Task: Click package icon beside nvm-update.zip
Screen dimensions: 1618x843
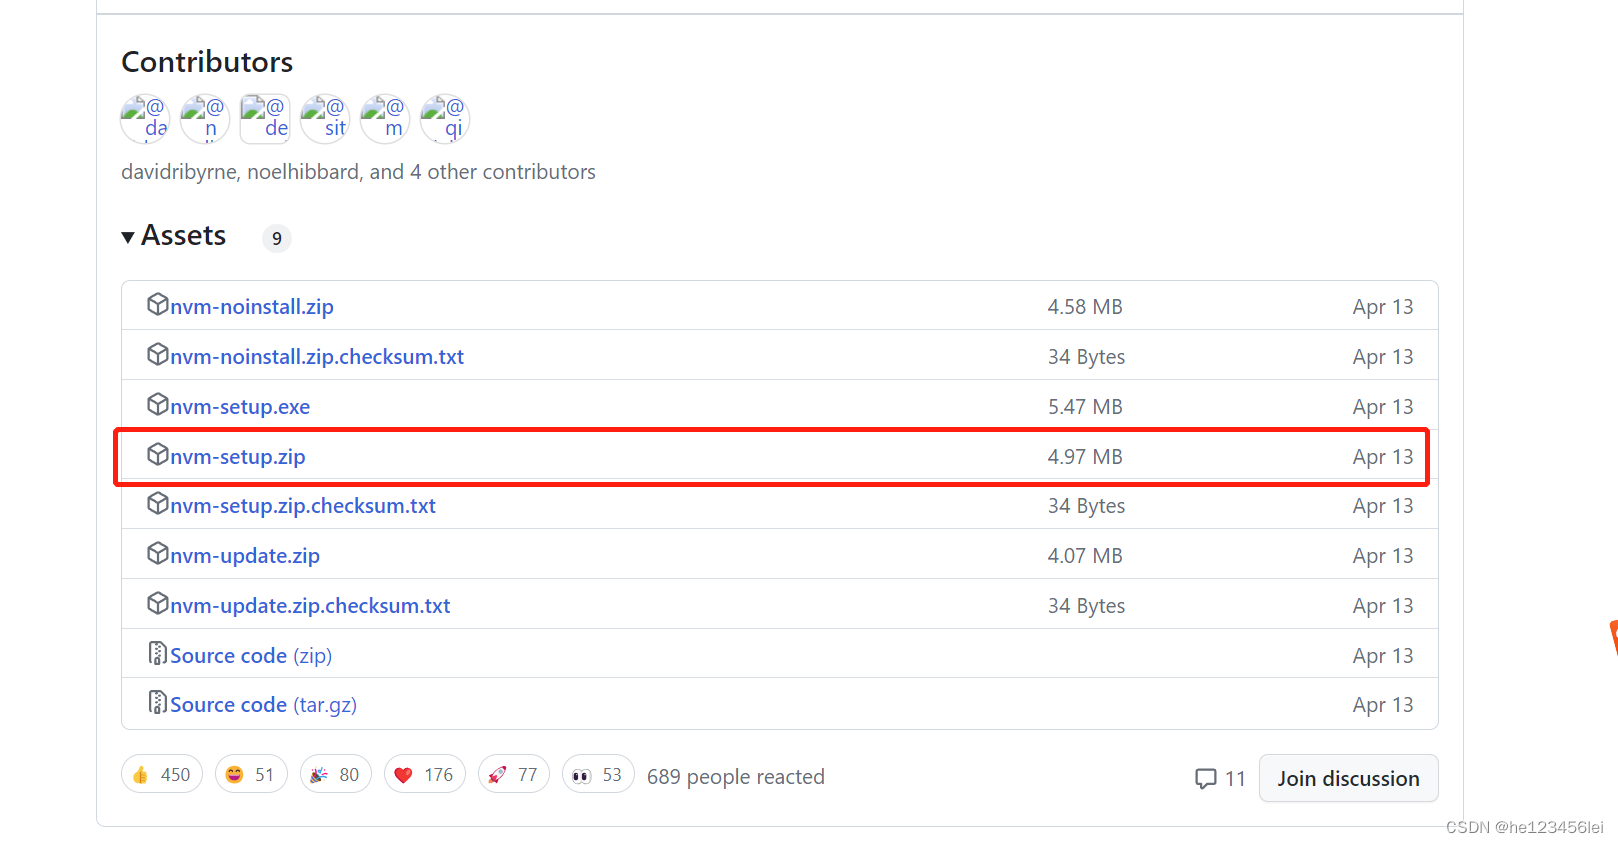Action: [157, 553]
